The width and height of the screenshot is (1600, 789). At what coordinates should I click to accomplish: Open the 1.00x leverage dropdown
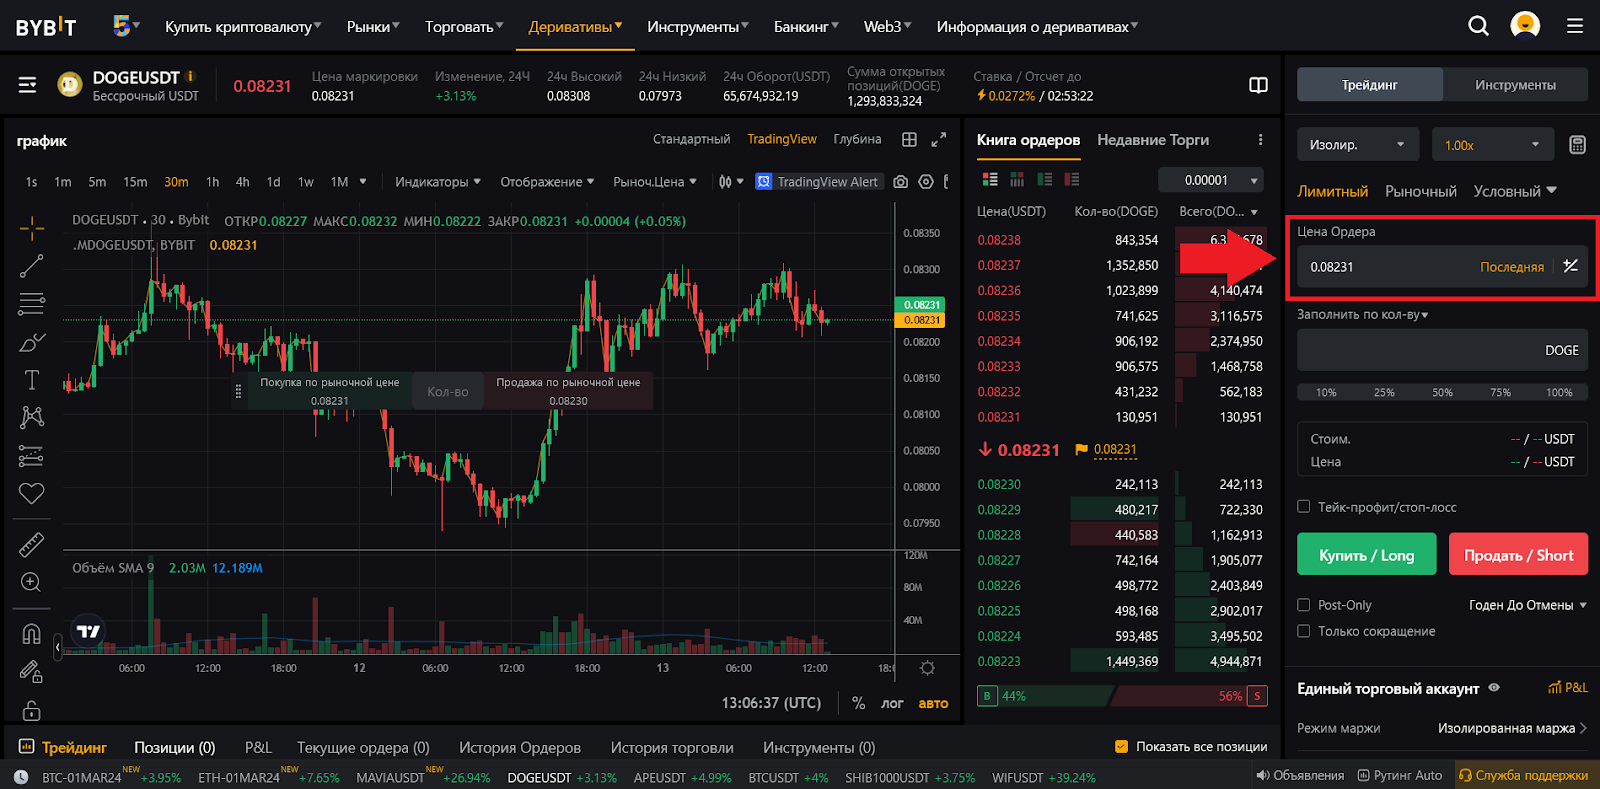click(1492, 145)
